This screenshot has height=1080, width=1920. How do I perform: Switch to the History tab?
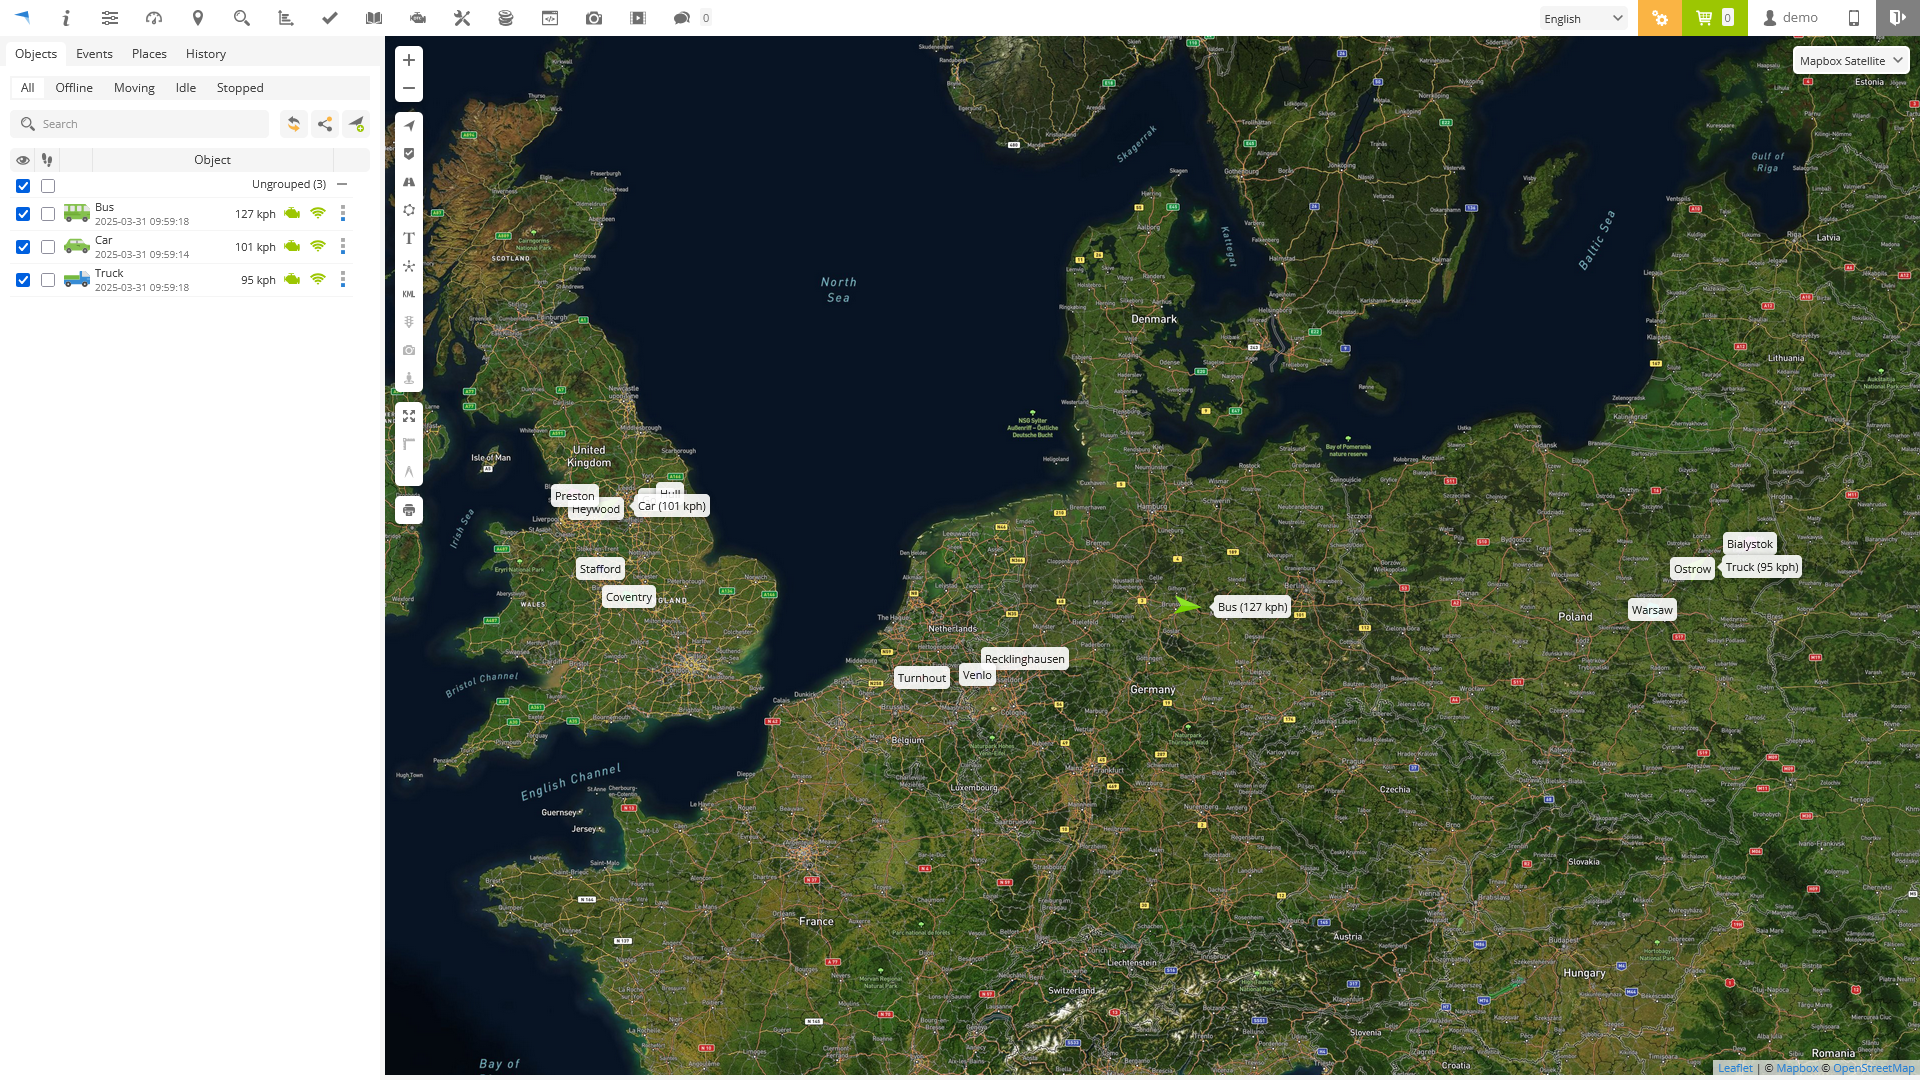[x=206, y=54]
